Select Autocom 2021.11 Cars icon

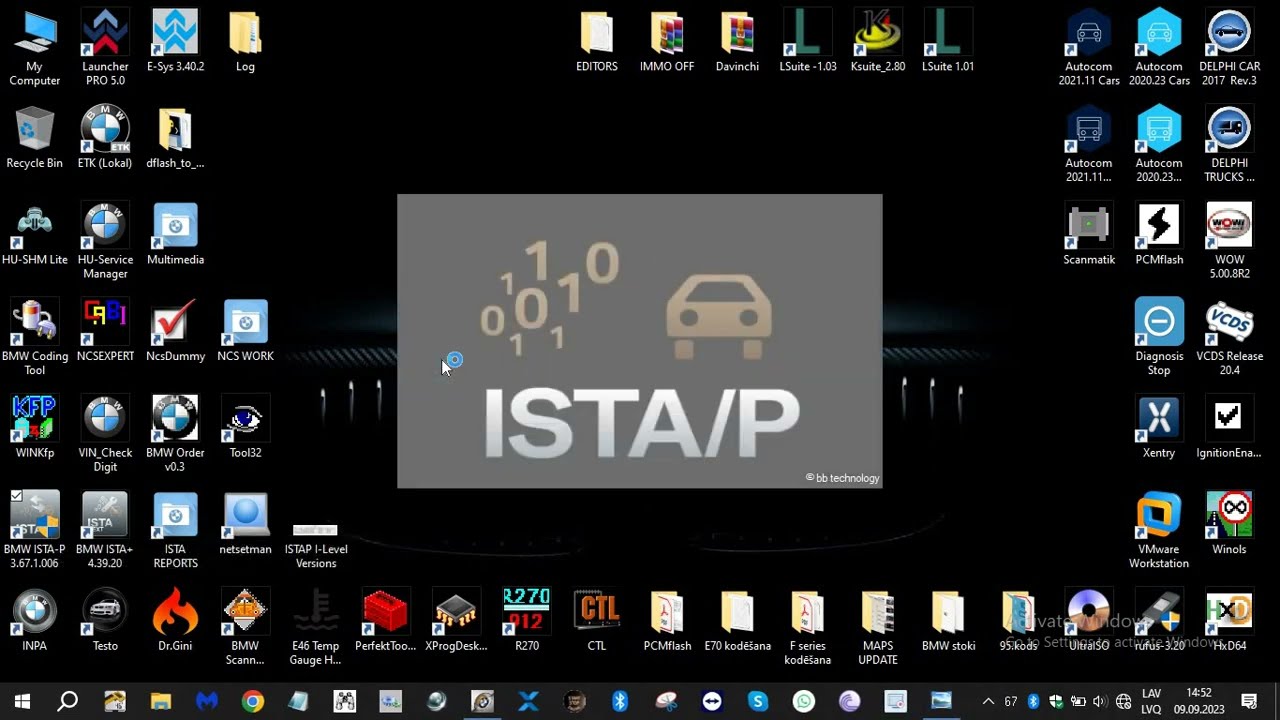(x=1089, y=47)
